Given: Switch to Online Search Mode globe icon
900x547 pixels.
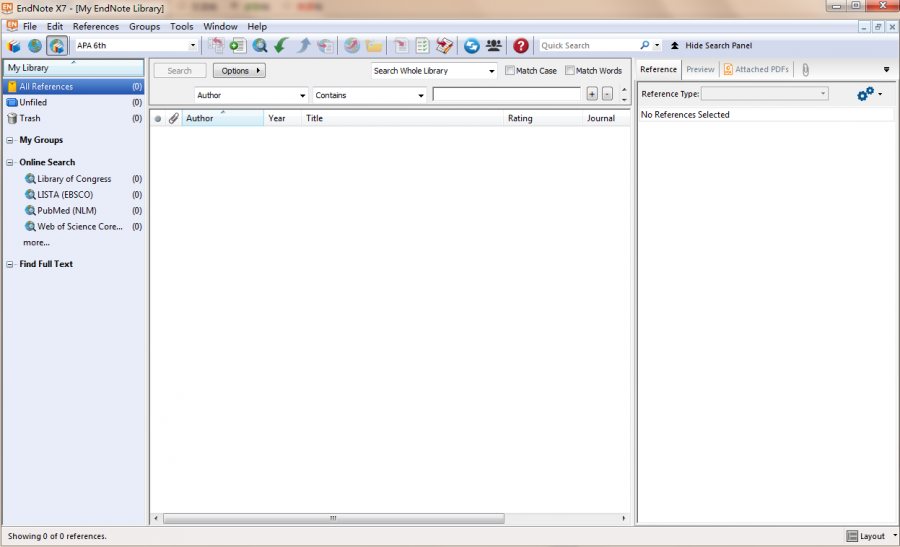Looking at the screenshot, I should click(x=35, y=45).
